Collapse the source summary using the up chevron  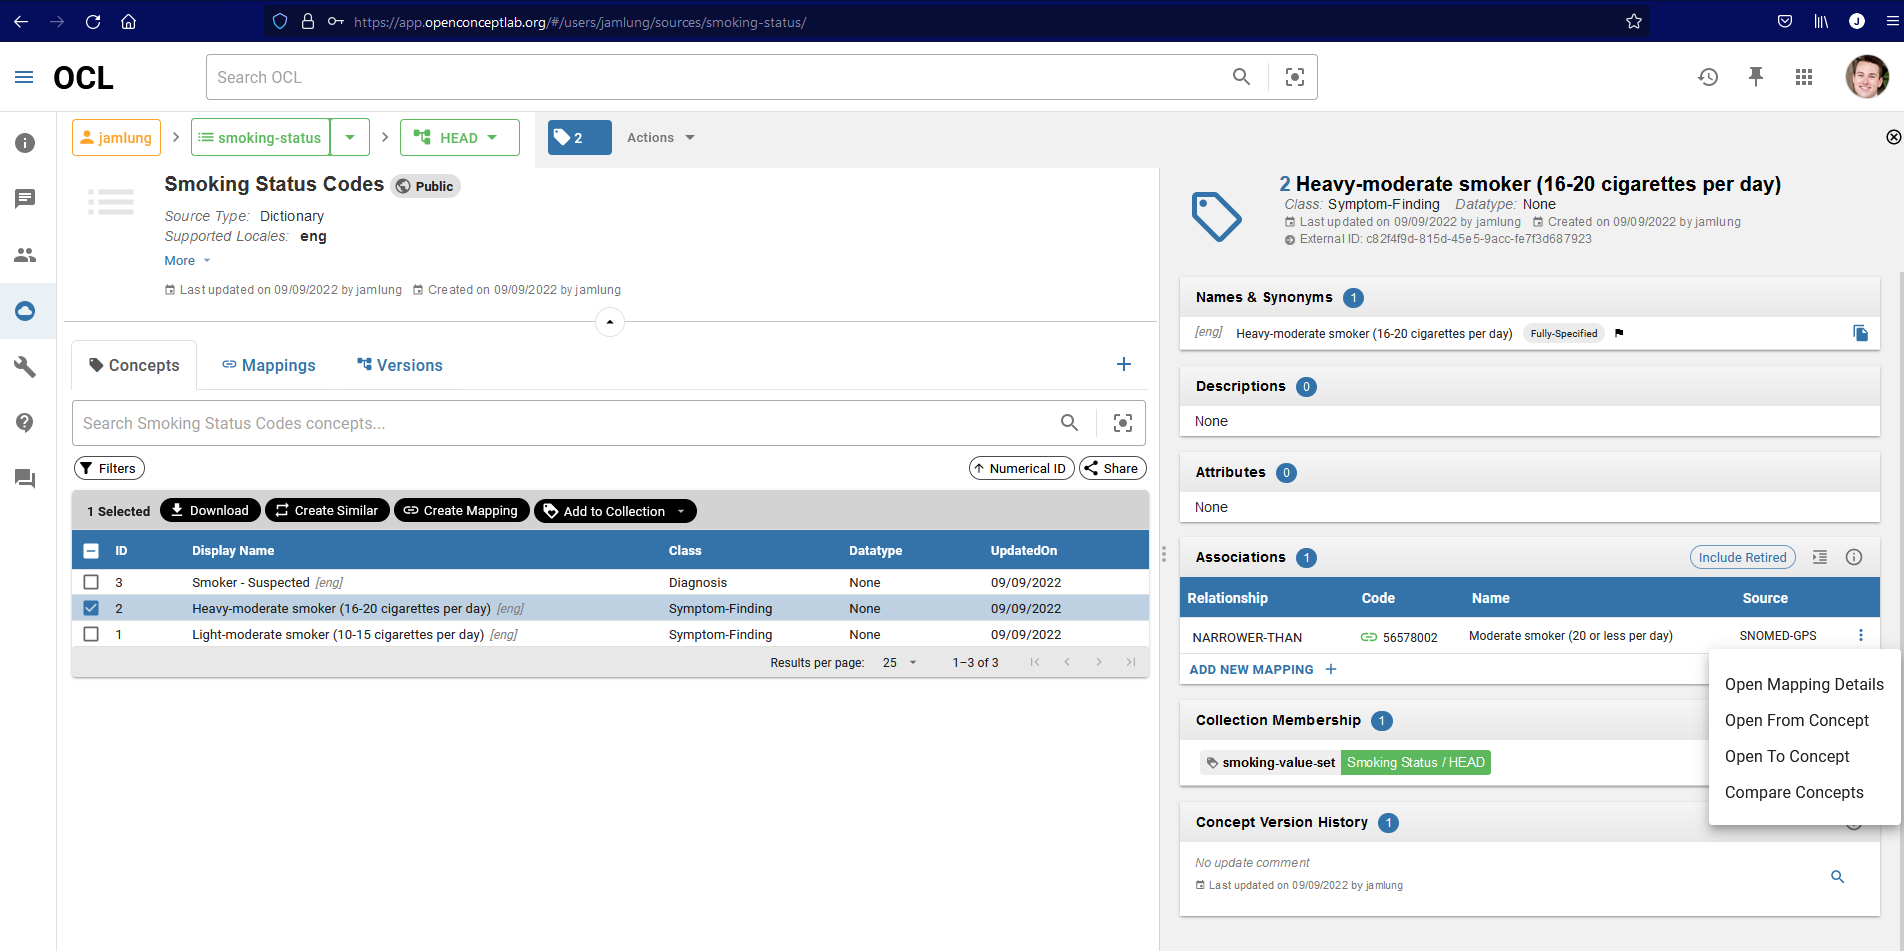pos(609,322)
